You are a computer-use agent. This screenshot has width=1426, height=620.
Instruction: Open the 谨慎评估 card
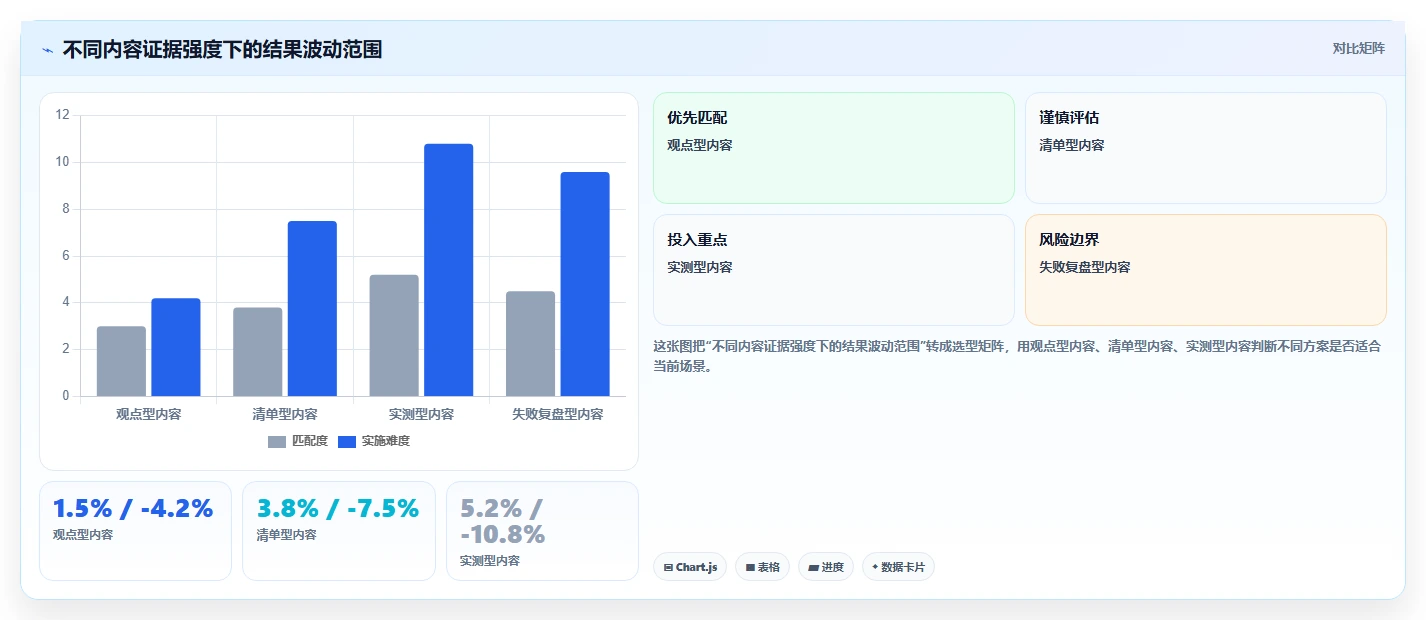click(1206, 148)
